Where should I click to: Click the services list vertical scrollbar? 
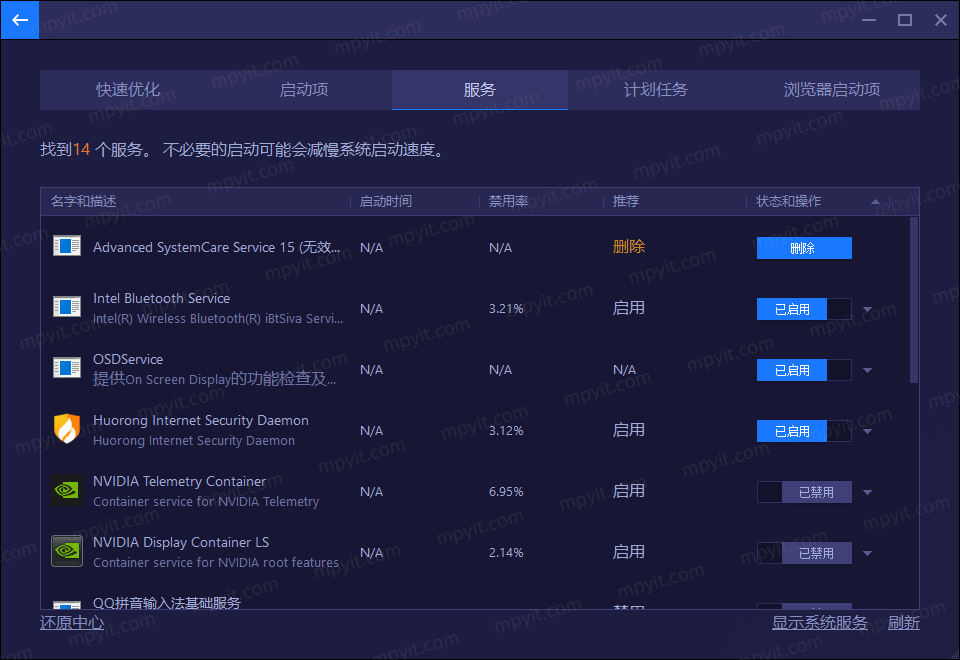913,300
